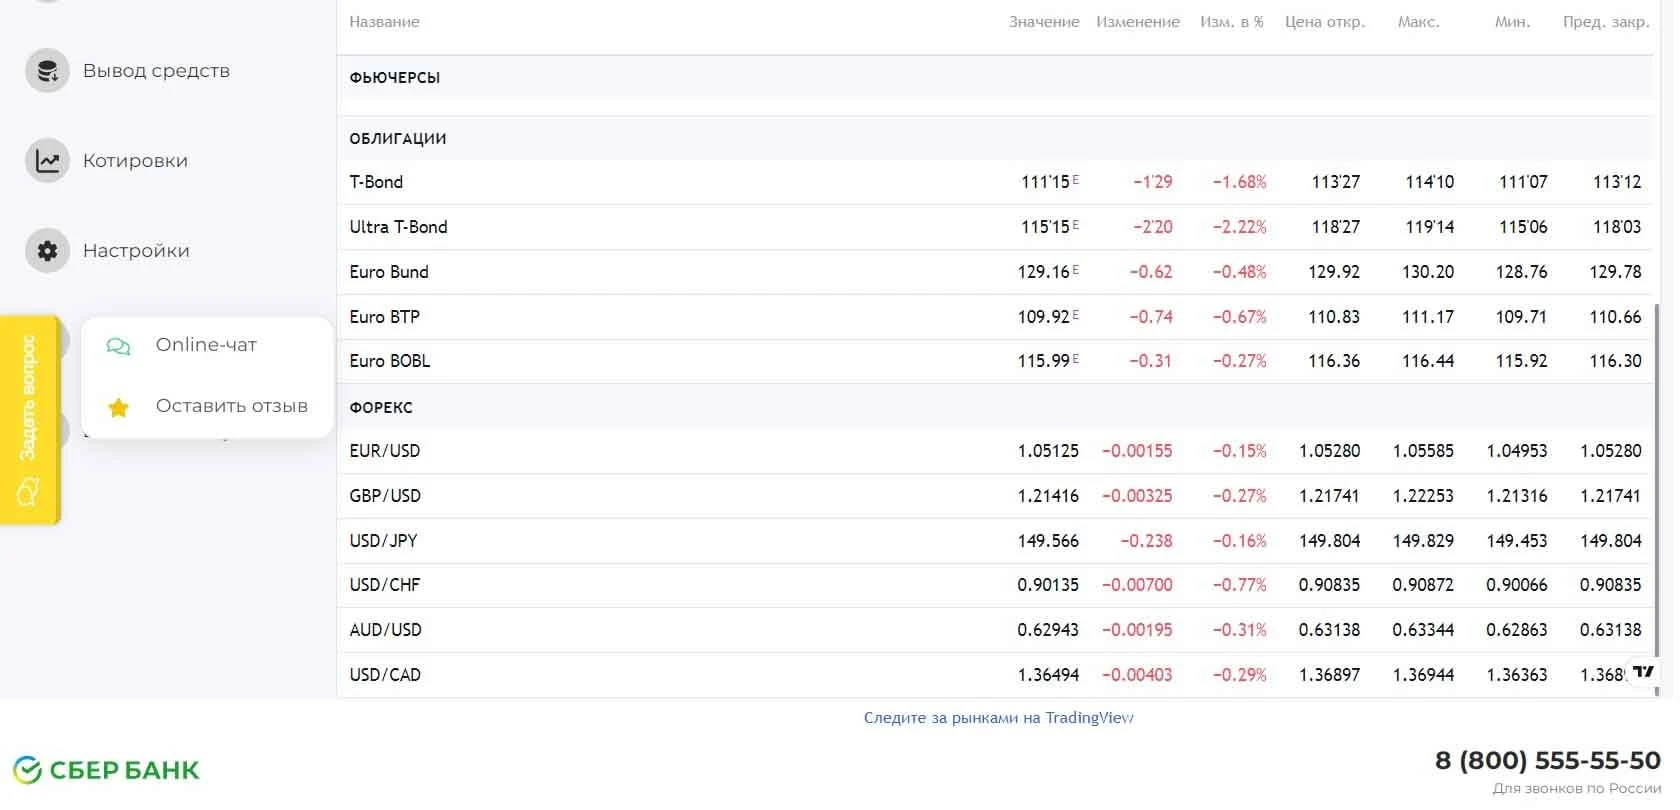The height and width of the screenshot is (810, 1680).
Task: Click the EUR/USD value 1.05125
Action: (1048, 451)
